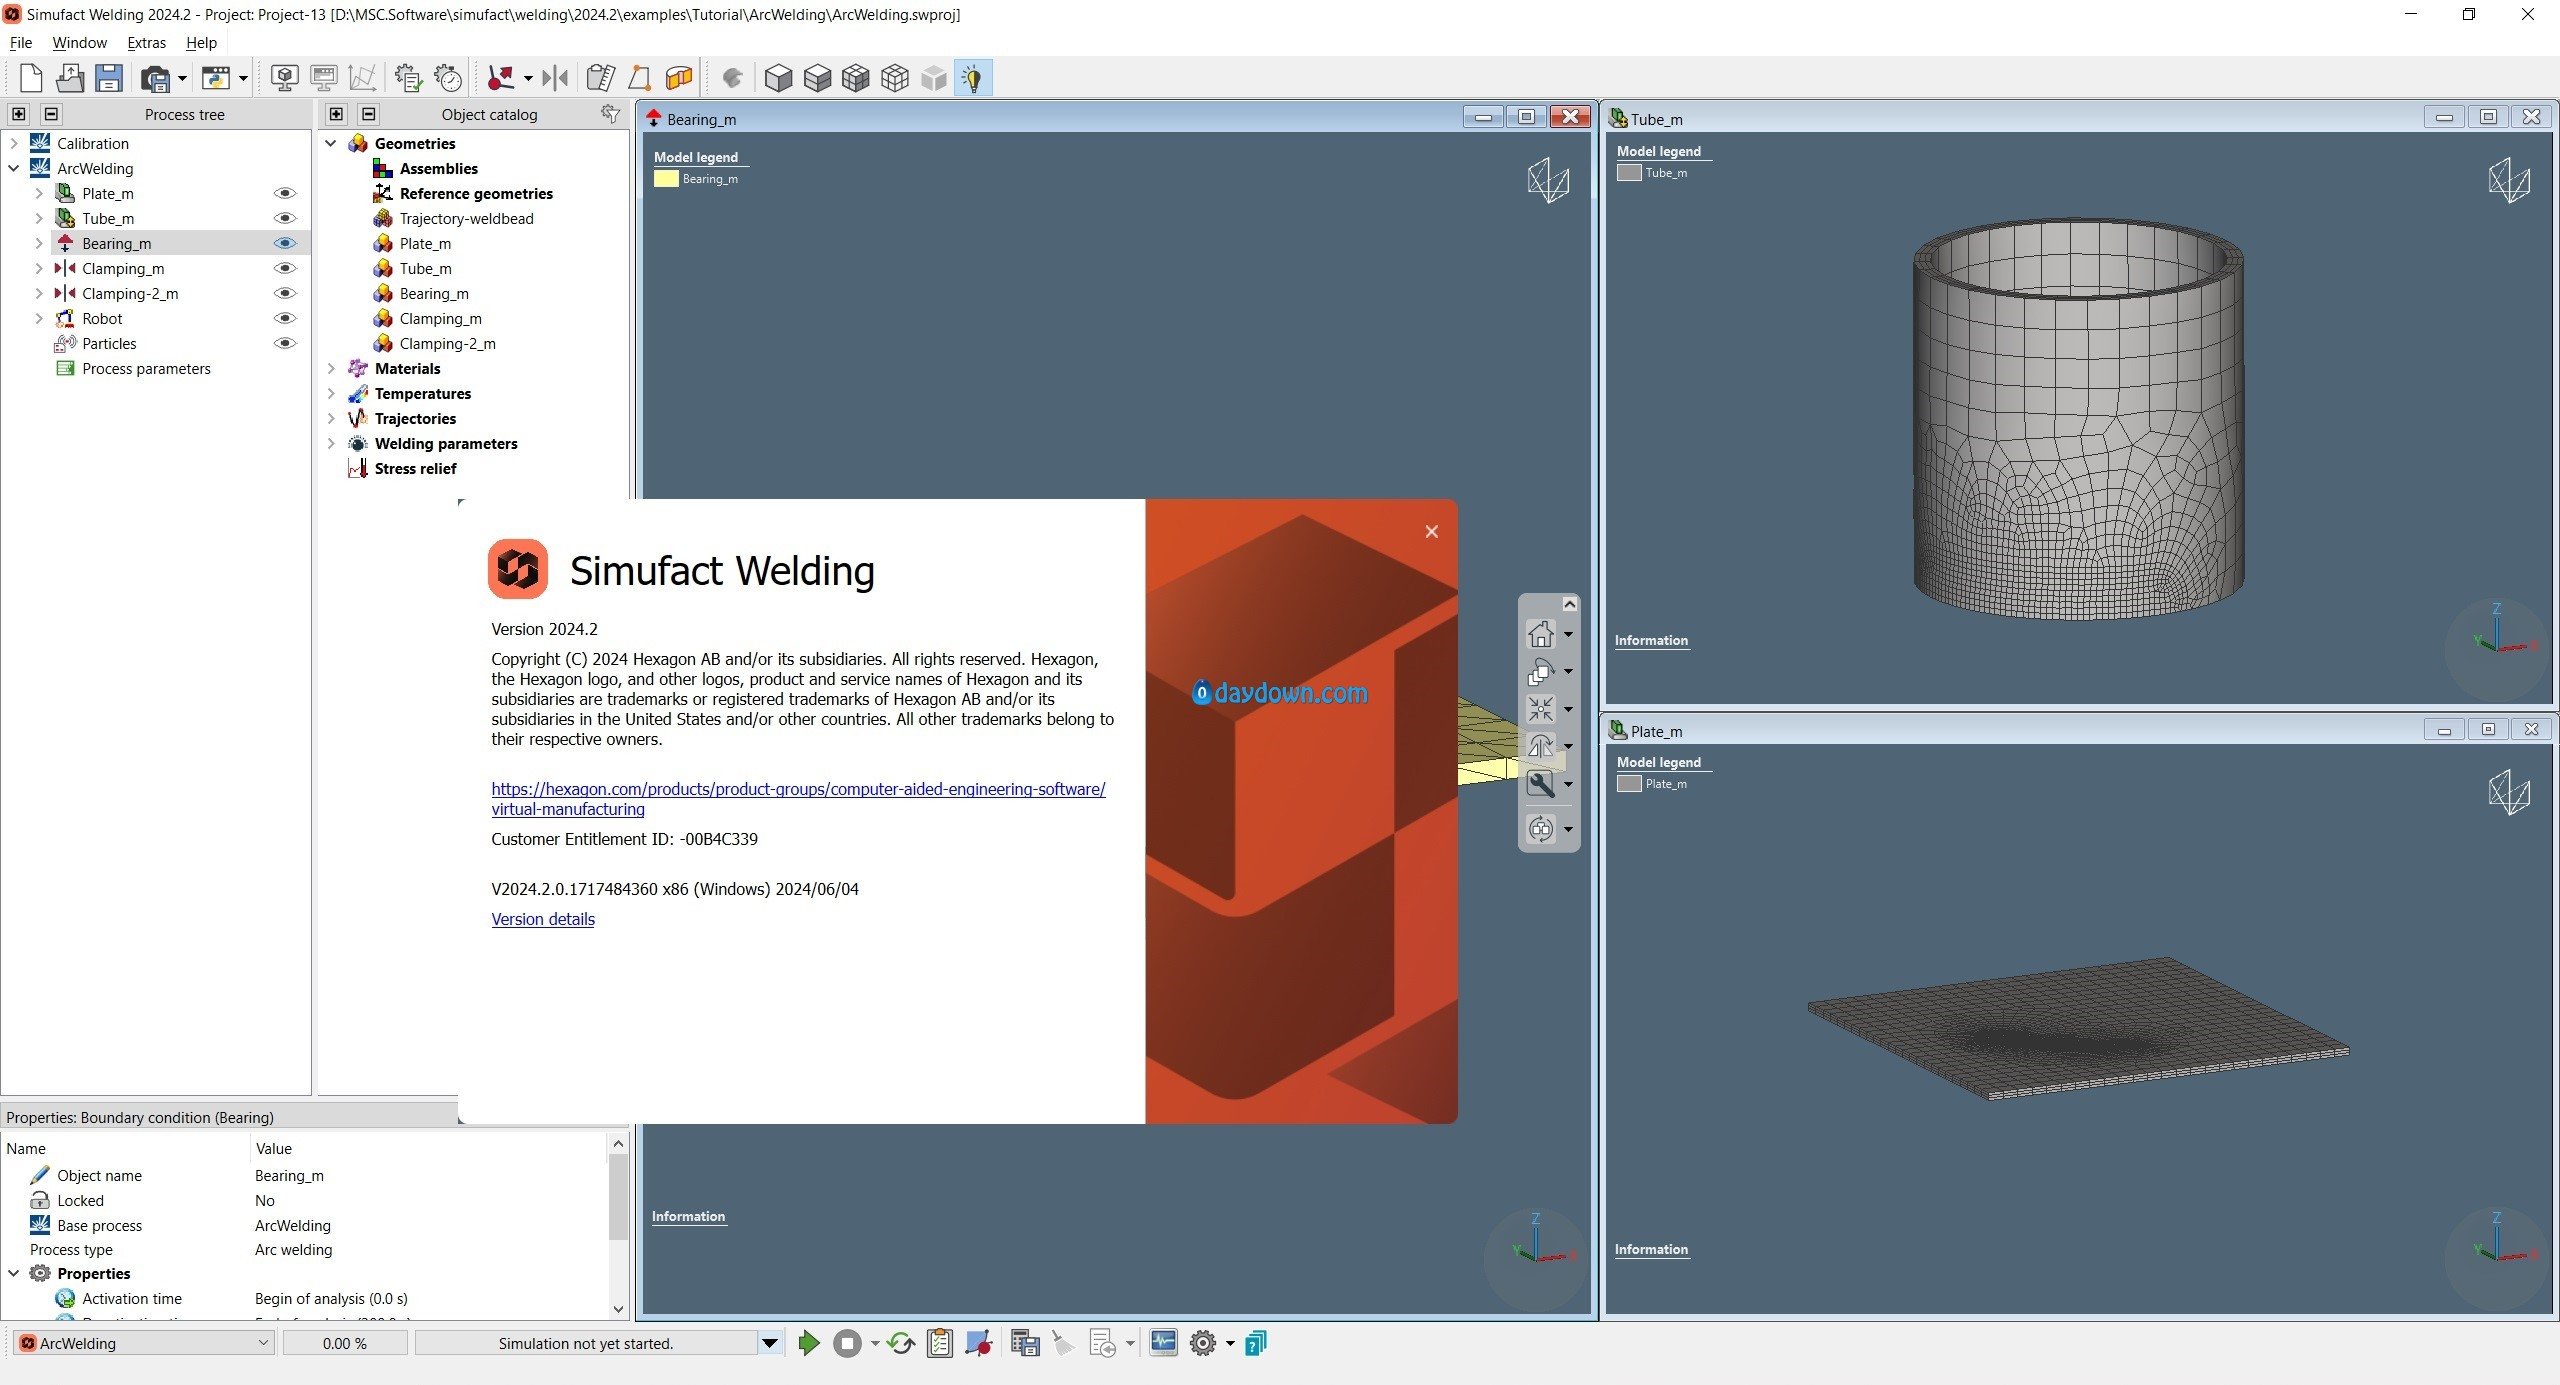Toggle visibility eye for Tube_m

coord(285,218)
